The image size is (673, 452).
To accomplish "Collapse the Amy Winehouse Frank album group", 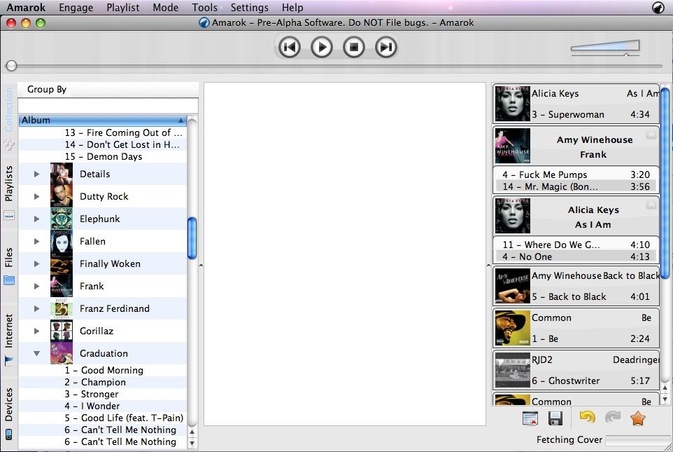I will click(651, 136).
